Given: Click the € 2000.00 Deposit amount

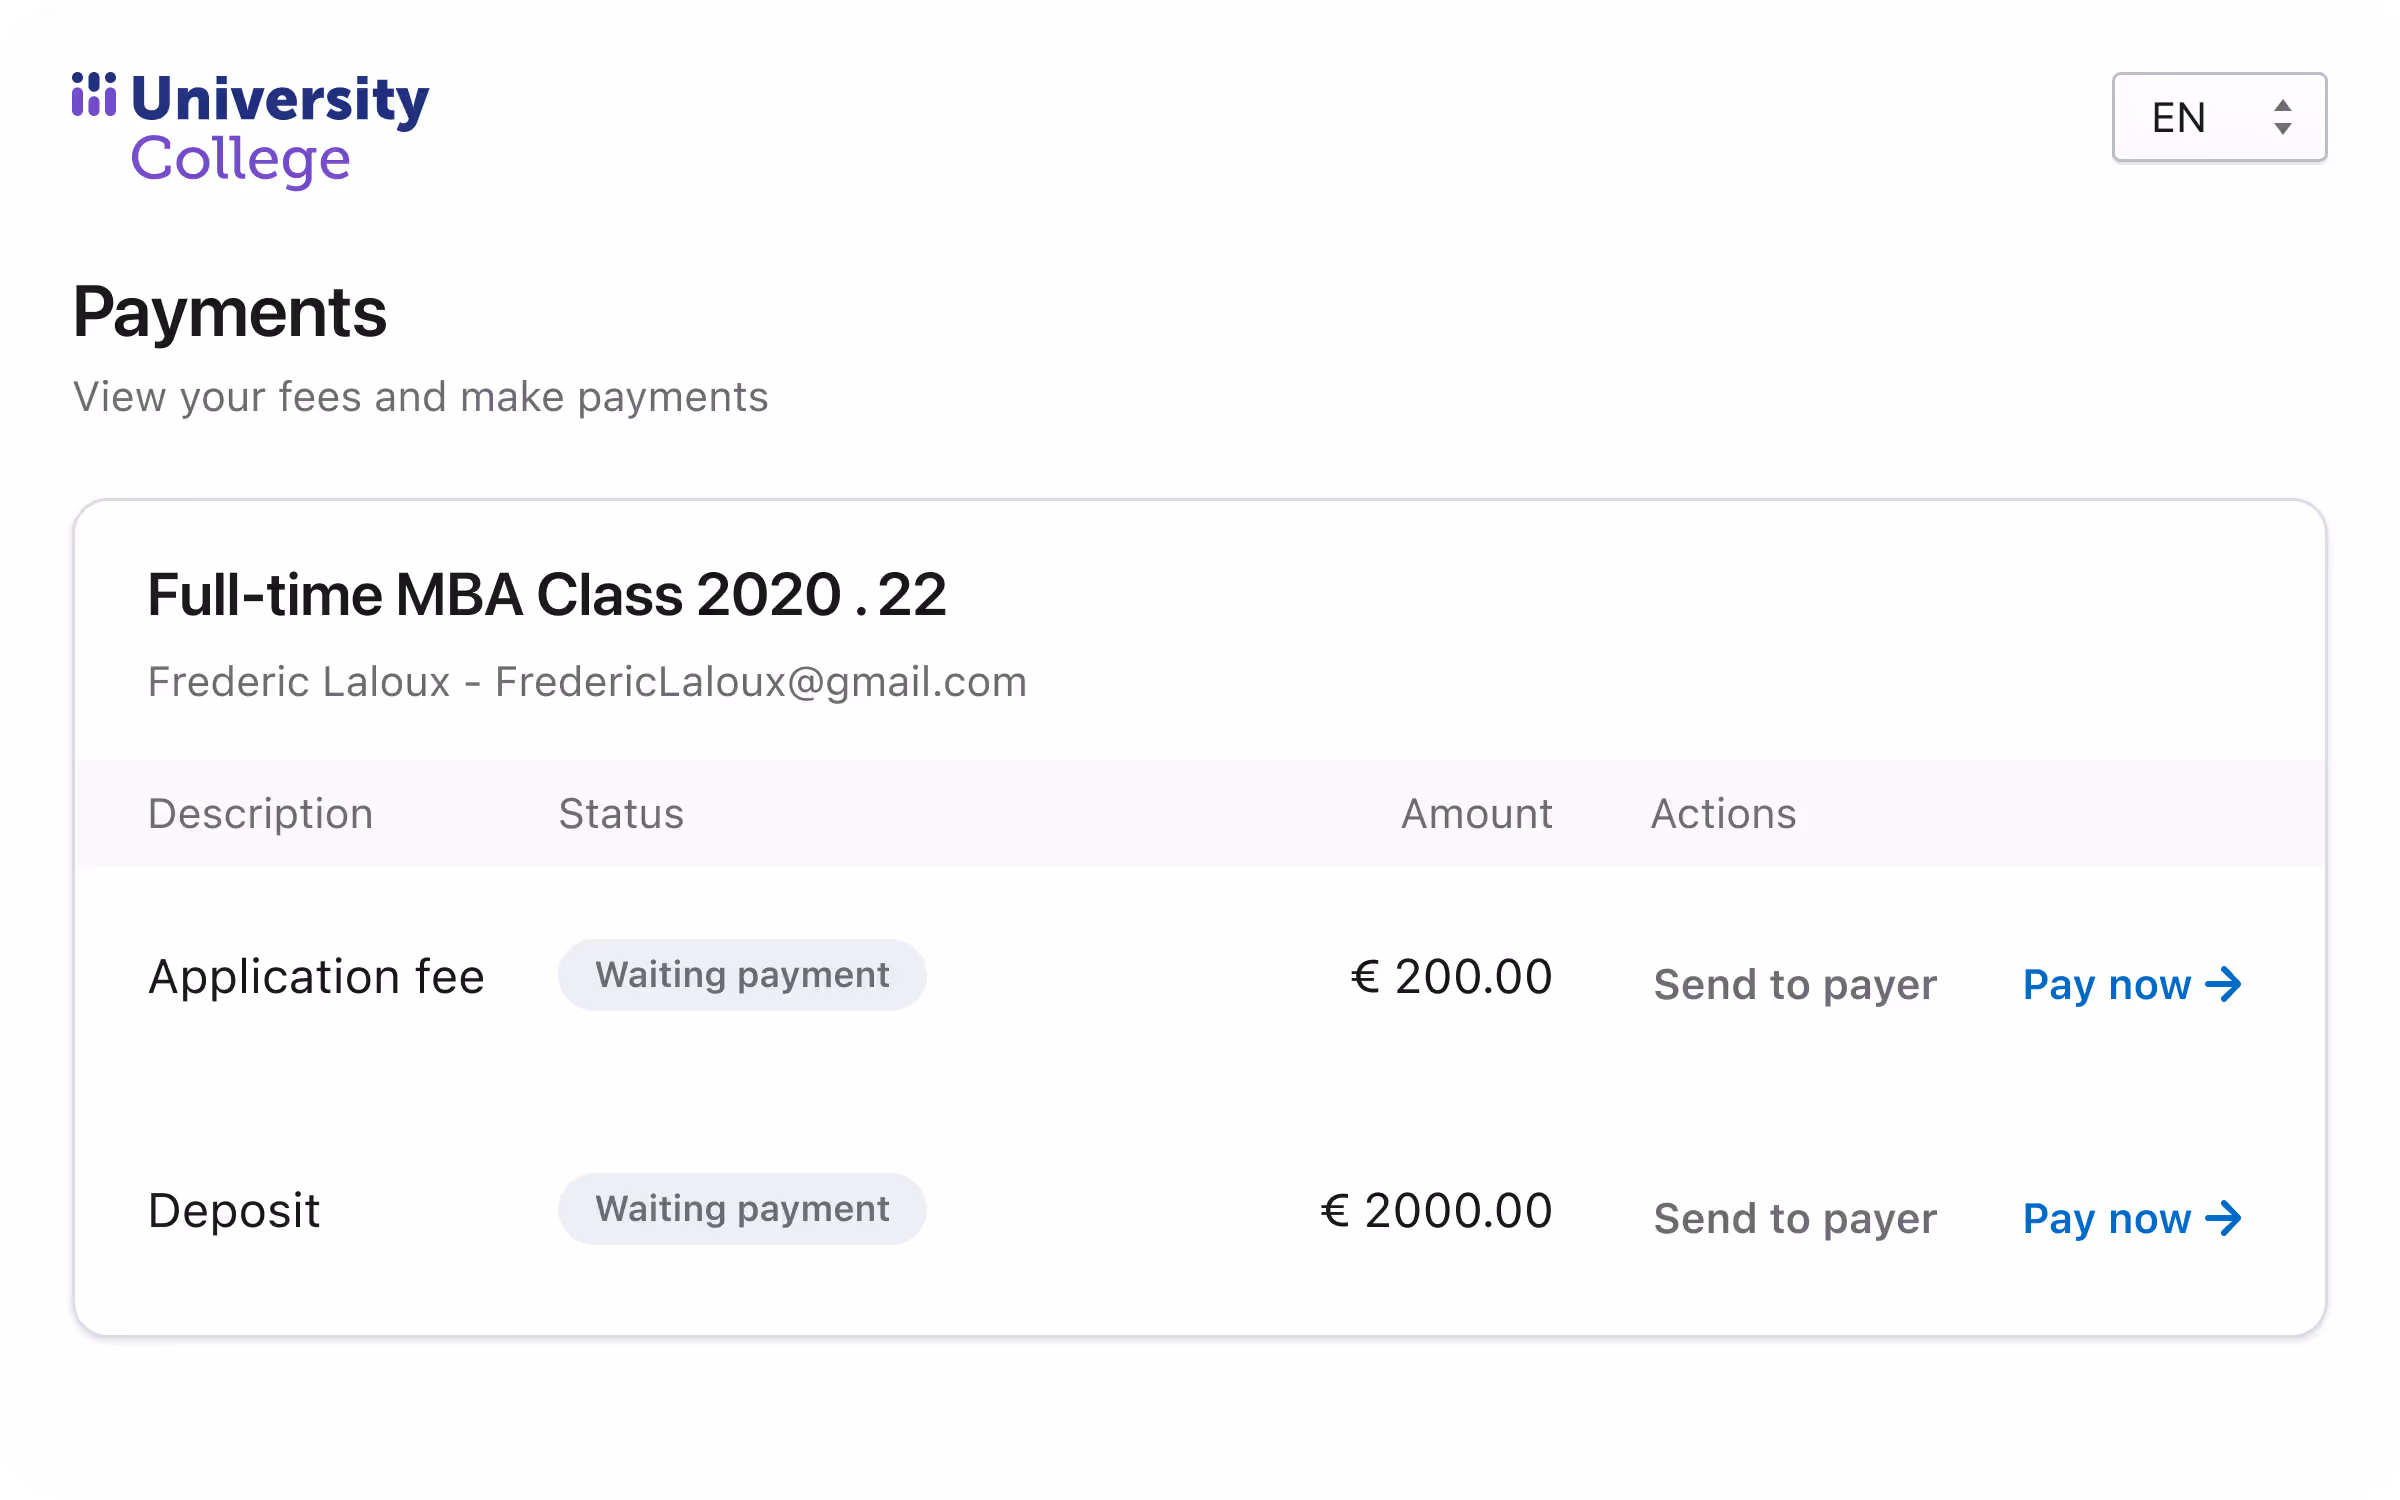Looking at the screenshot, I should coord(1437,1211).
